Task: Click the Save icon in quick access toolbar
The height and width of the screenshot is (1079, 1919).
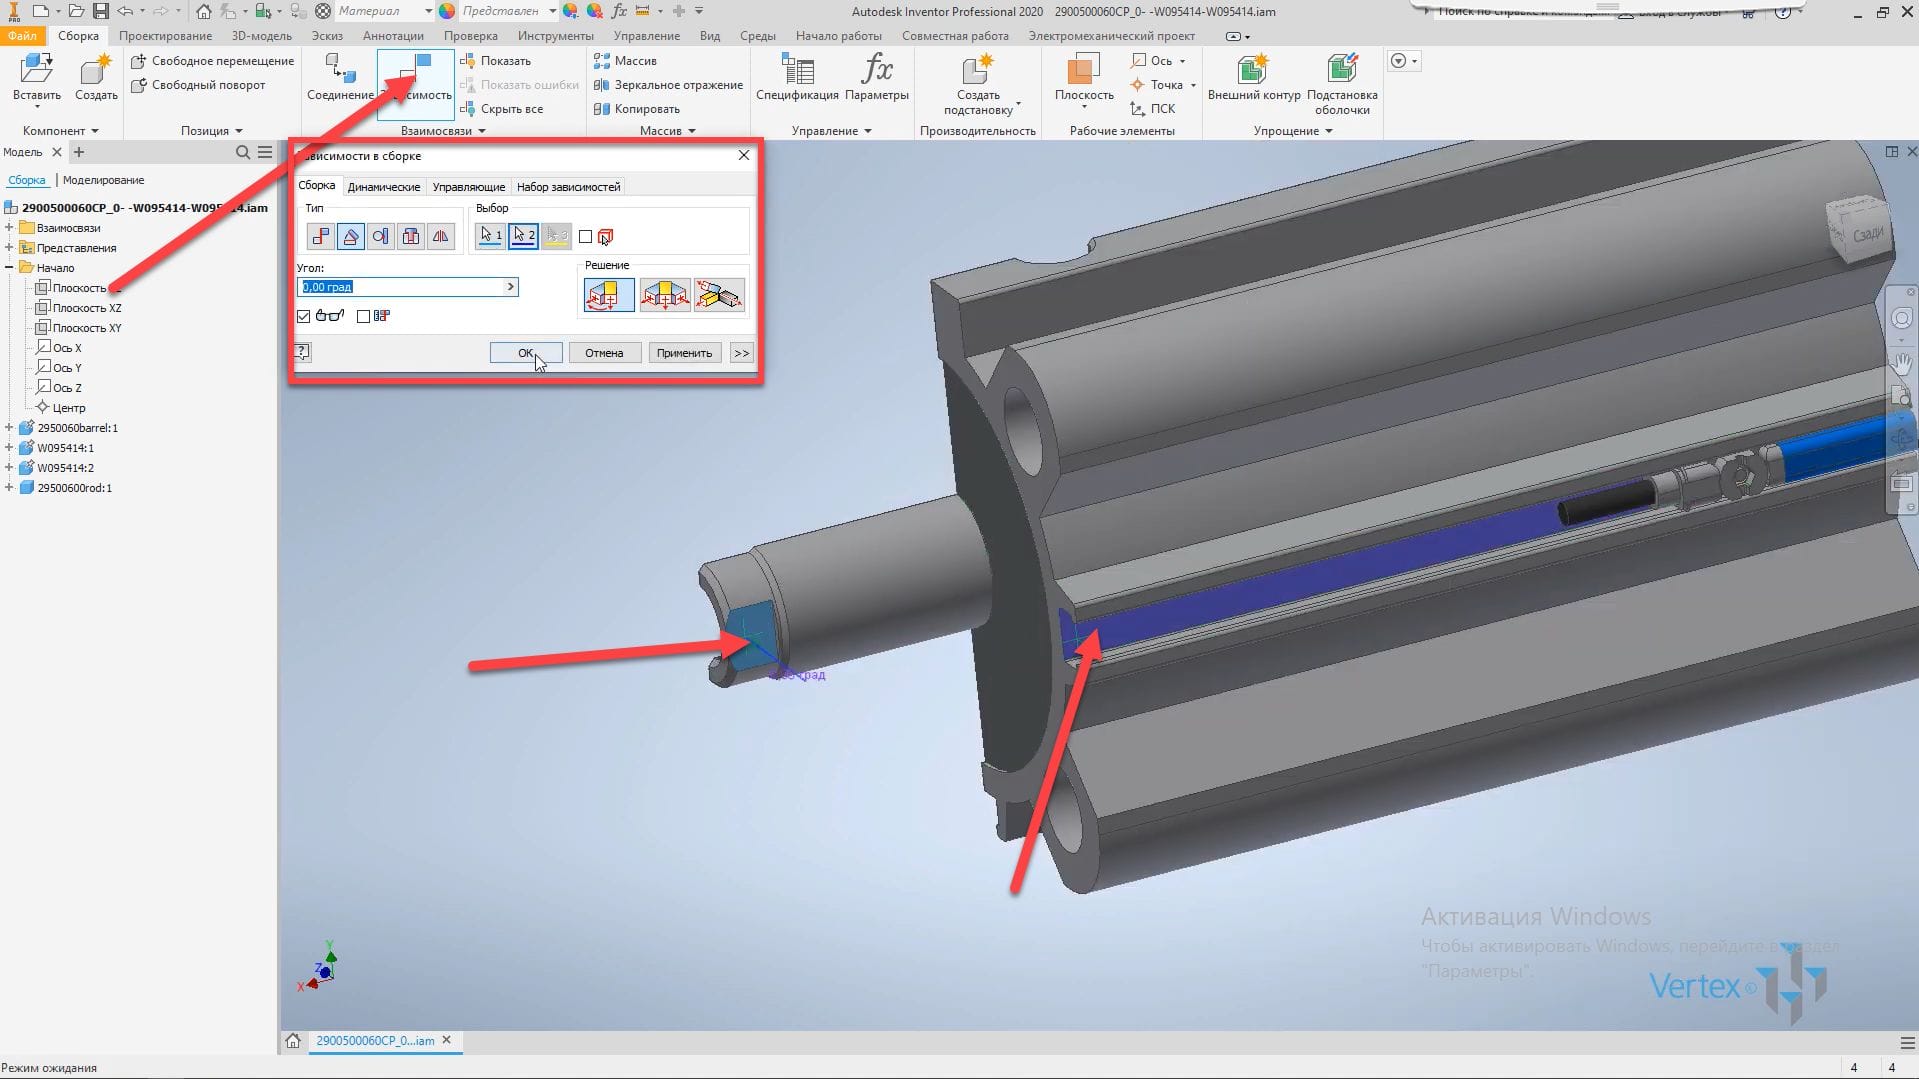Action: coord(100,11)
